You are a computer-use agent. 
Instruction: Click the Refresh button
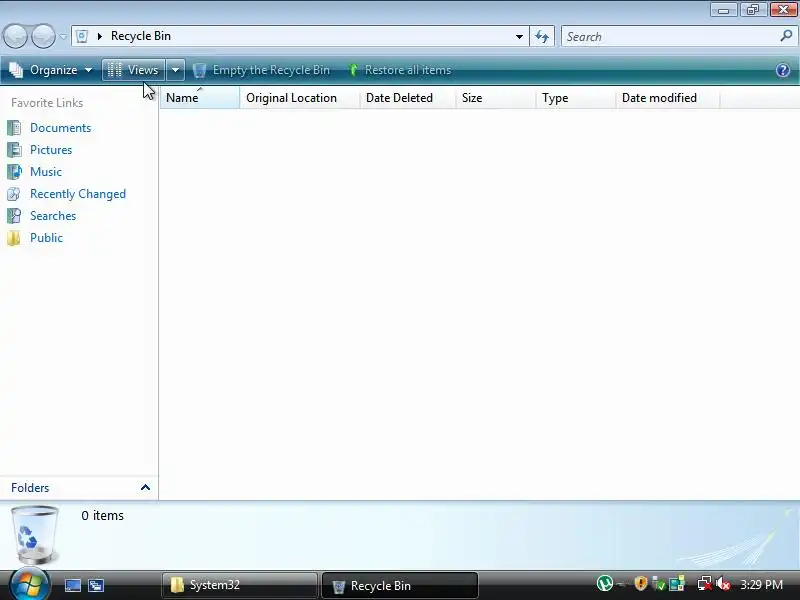tap(542, 36)
